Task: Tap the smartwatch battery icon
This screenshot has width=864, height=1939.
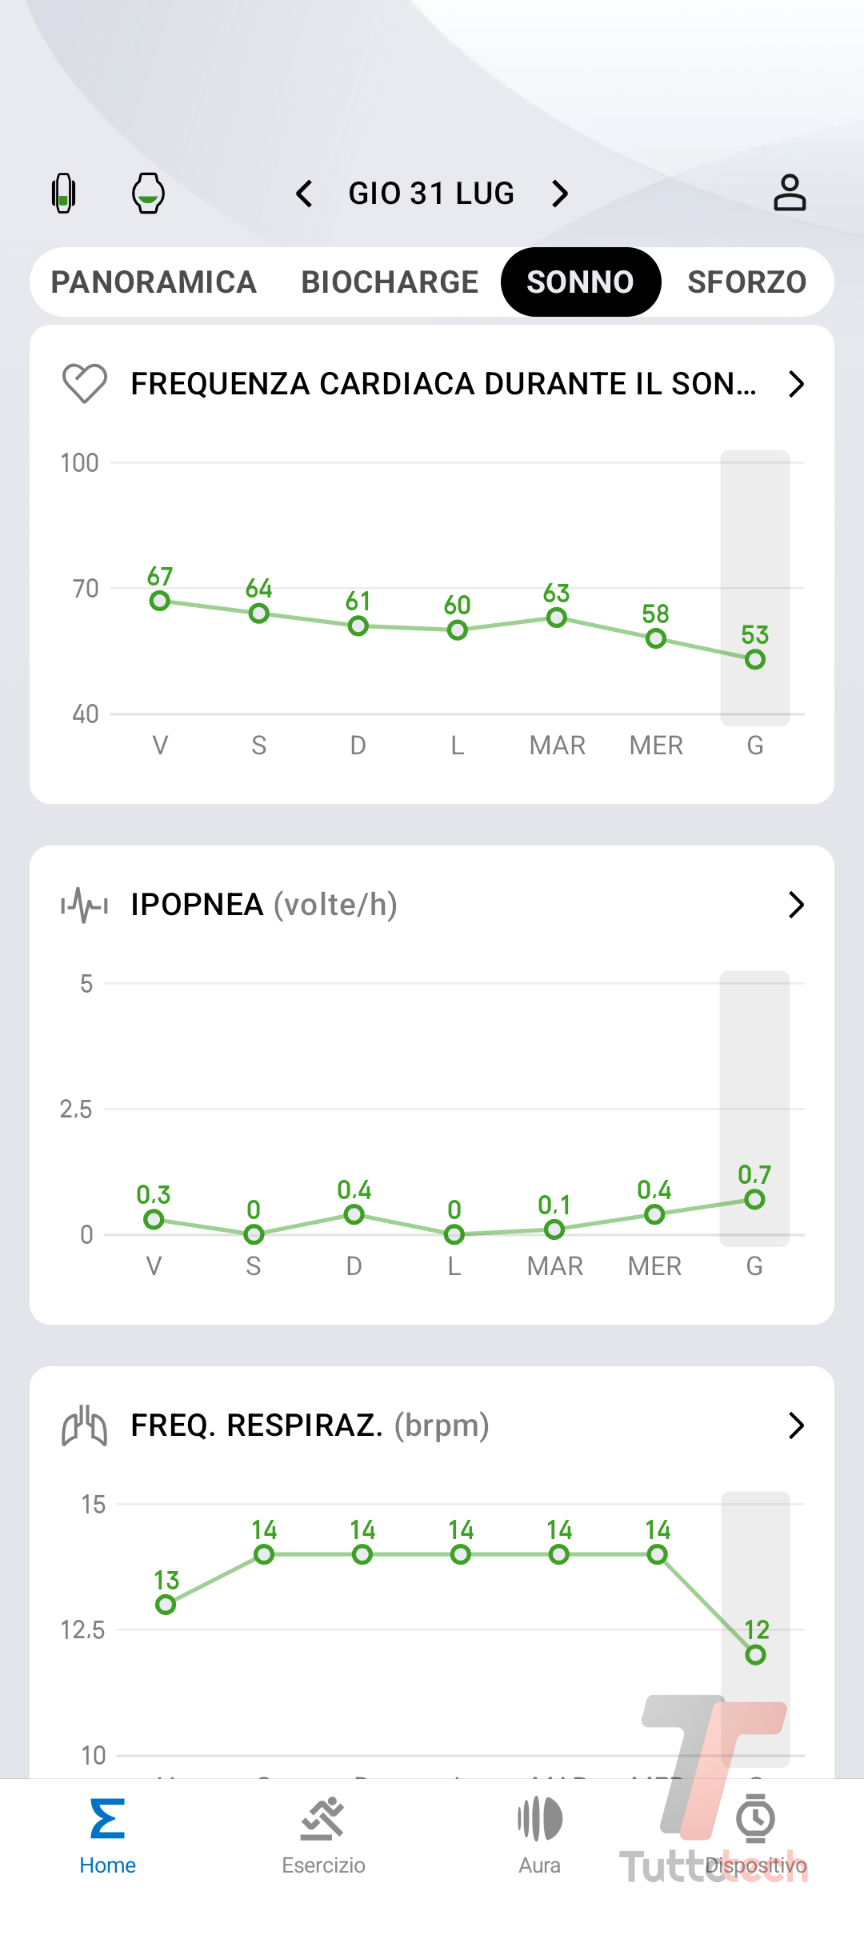Action: [148, 193]
